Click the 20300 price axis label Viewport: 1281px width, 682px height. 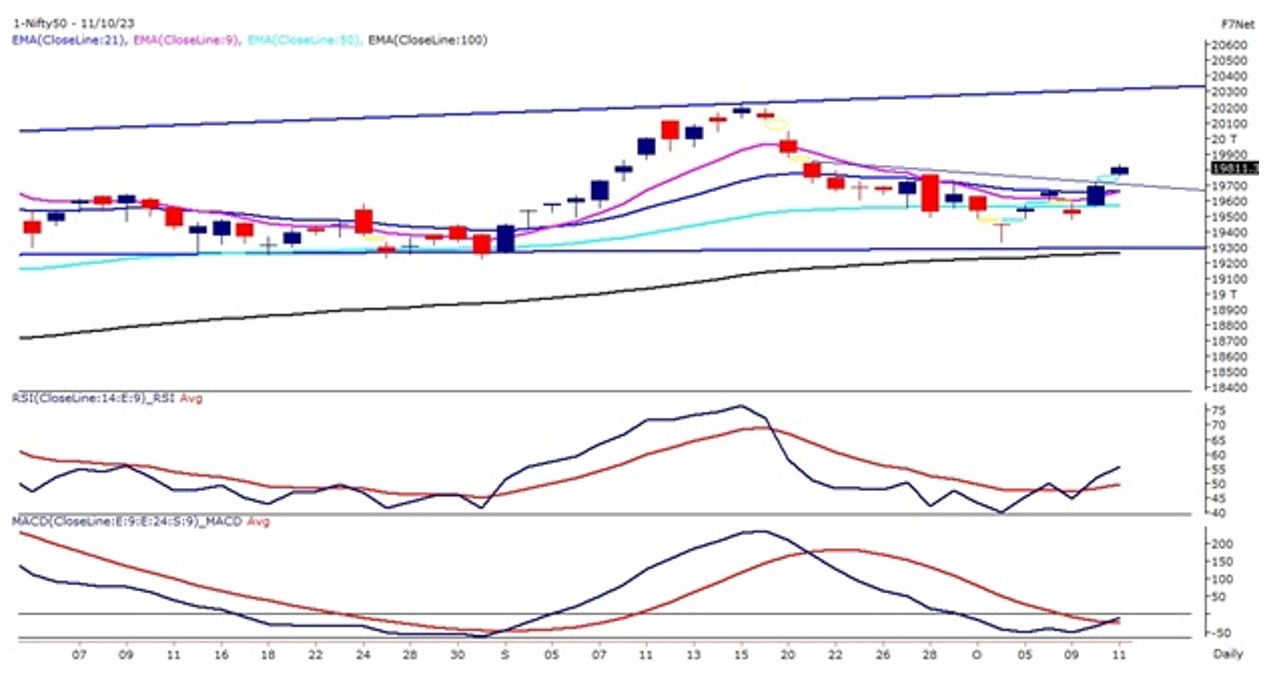pos(1231,93)
